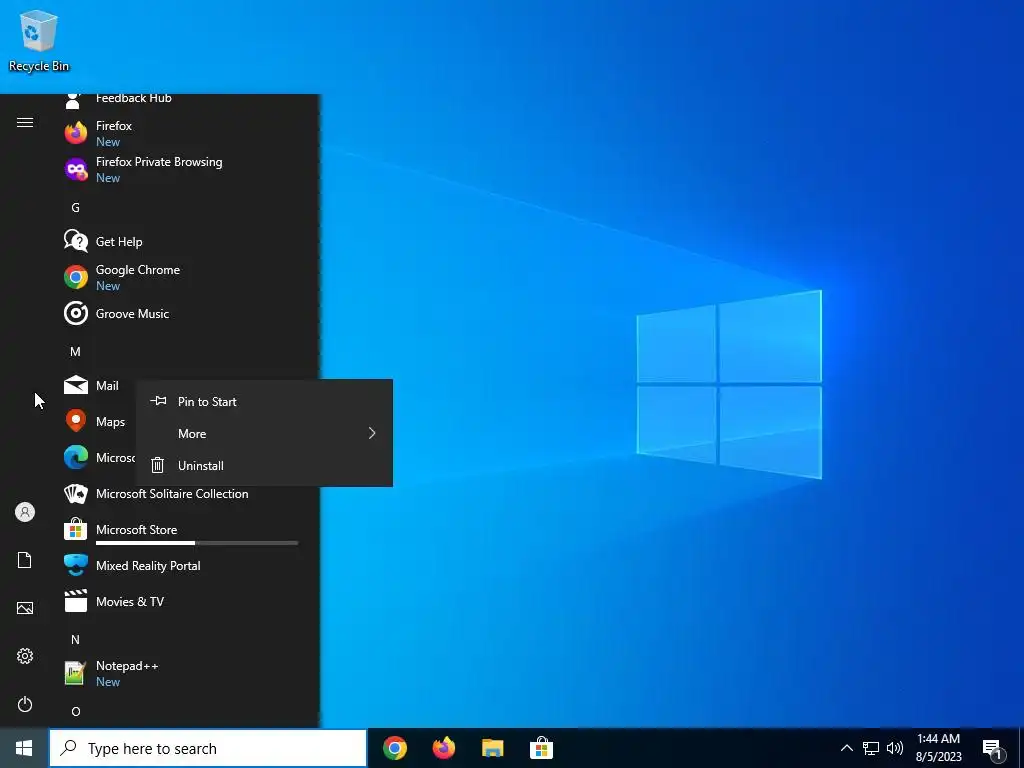This screenshot has height=768, width=1024.
Task: Open Microsoft Store from the app list
Action: point(182,530)
